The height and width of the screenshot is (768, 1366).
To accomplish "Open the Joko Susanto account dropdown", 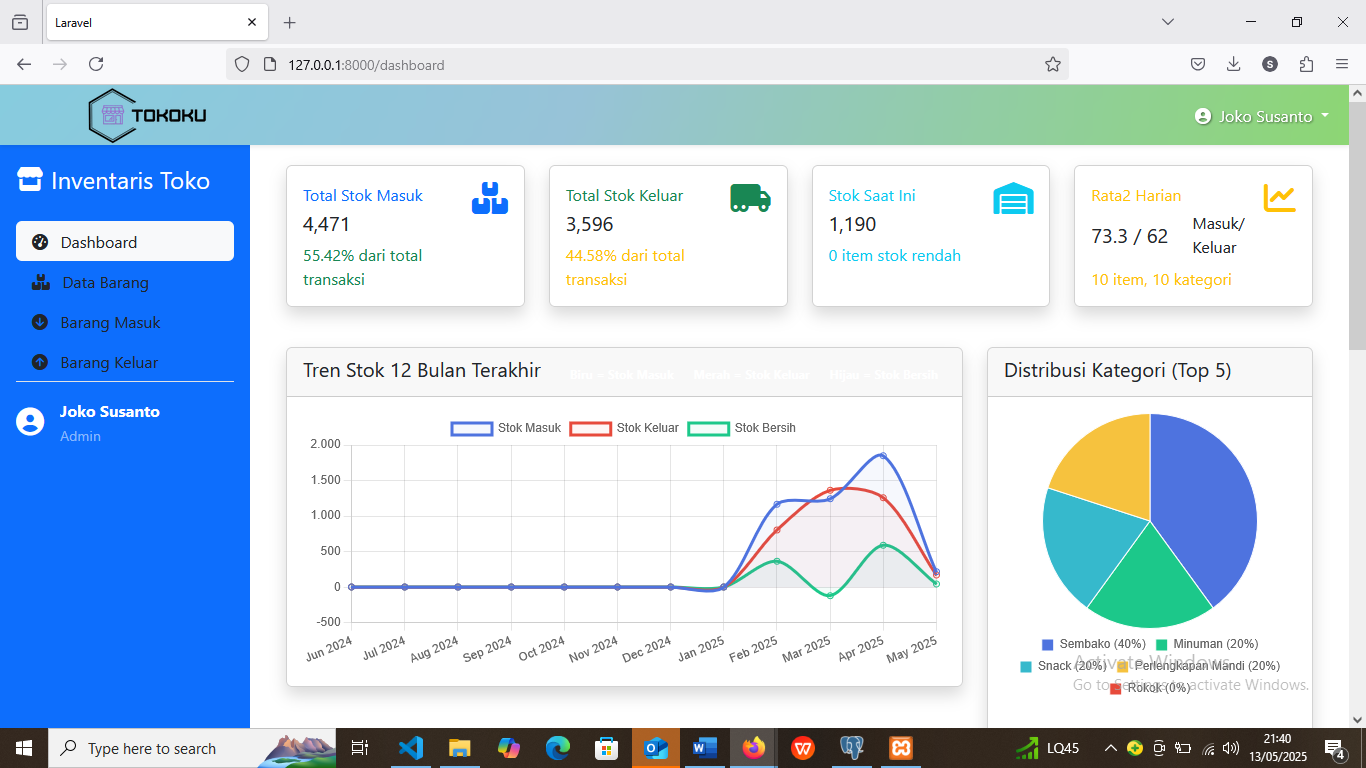I will [1263, 115].
